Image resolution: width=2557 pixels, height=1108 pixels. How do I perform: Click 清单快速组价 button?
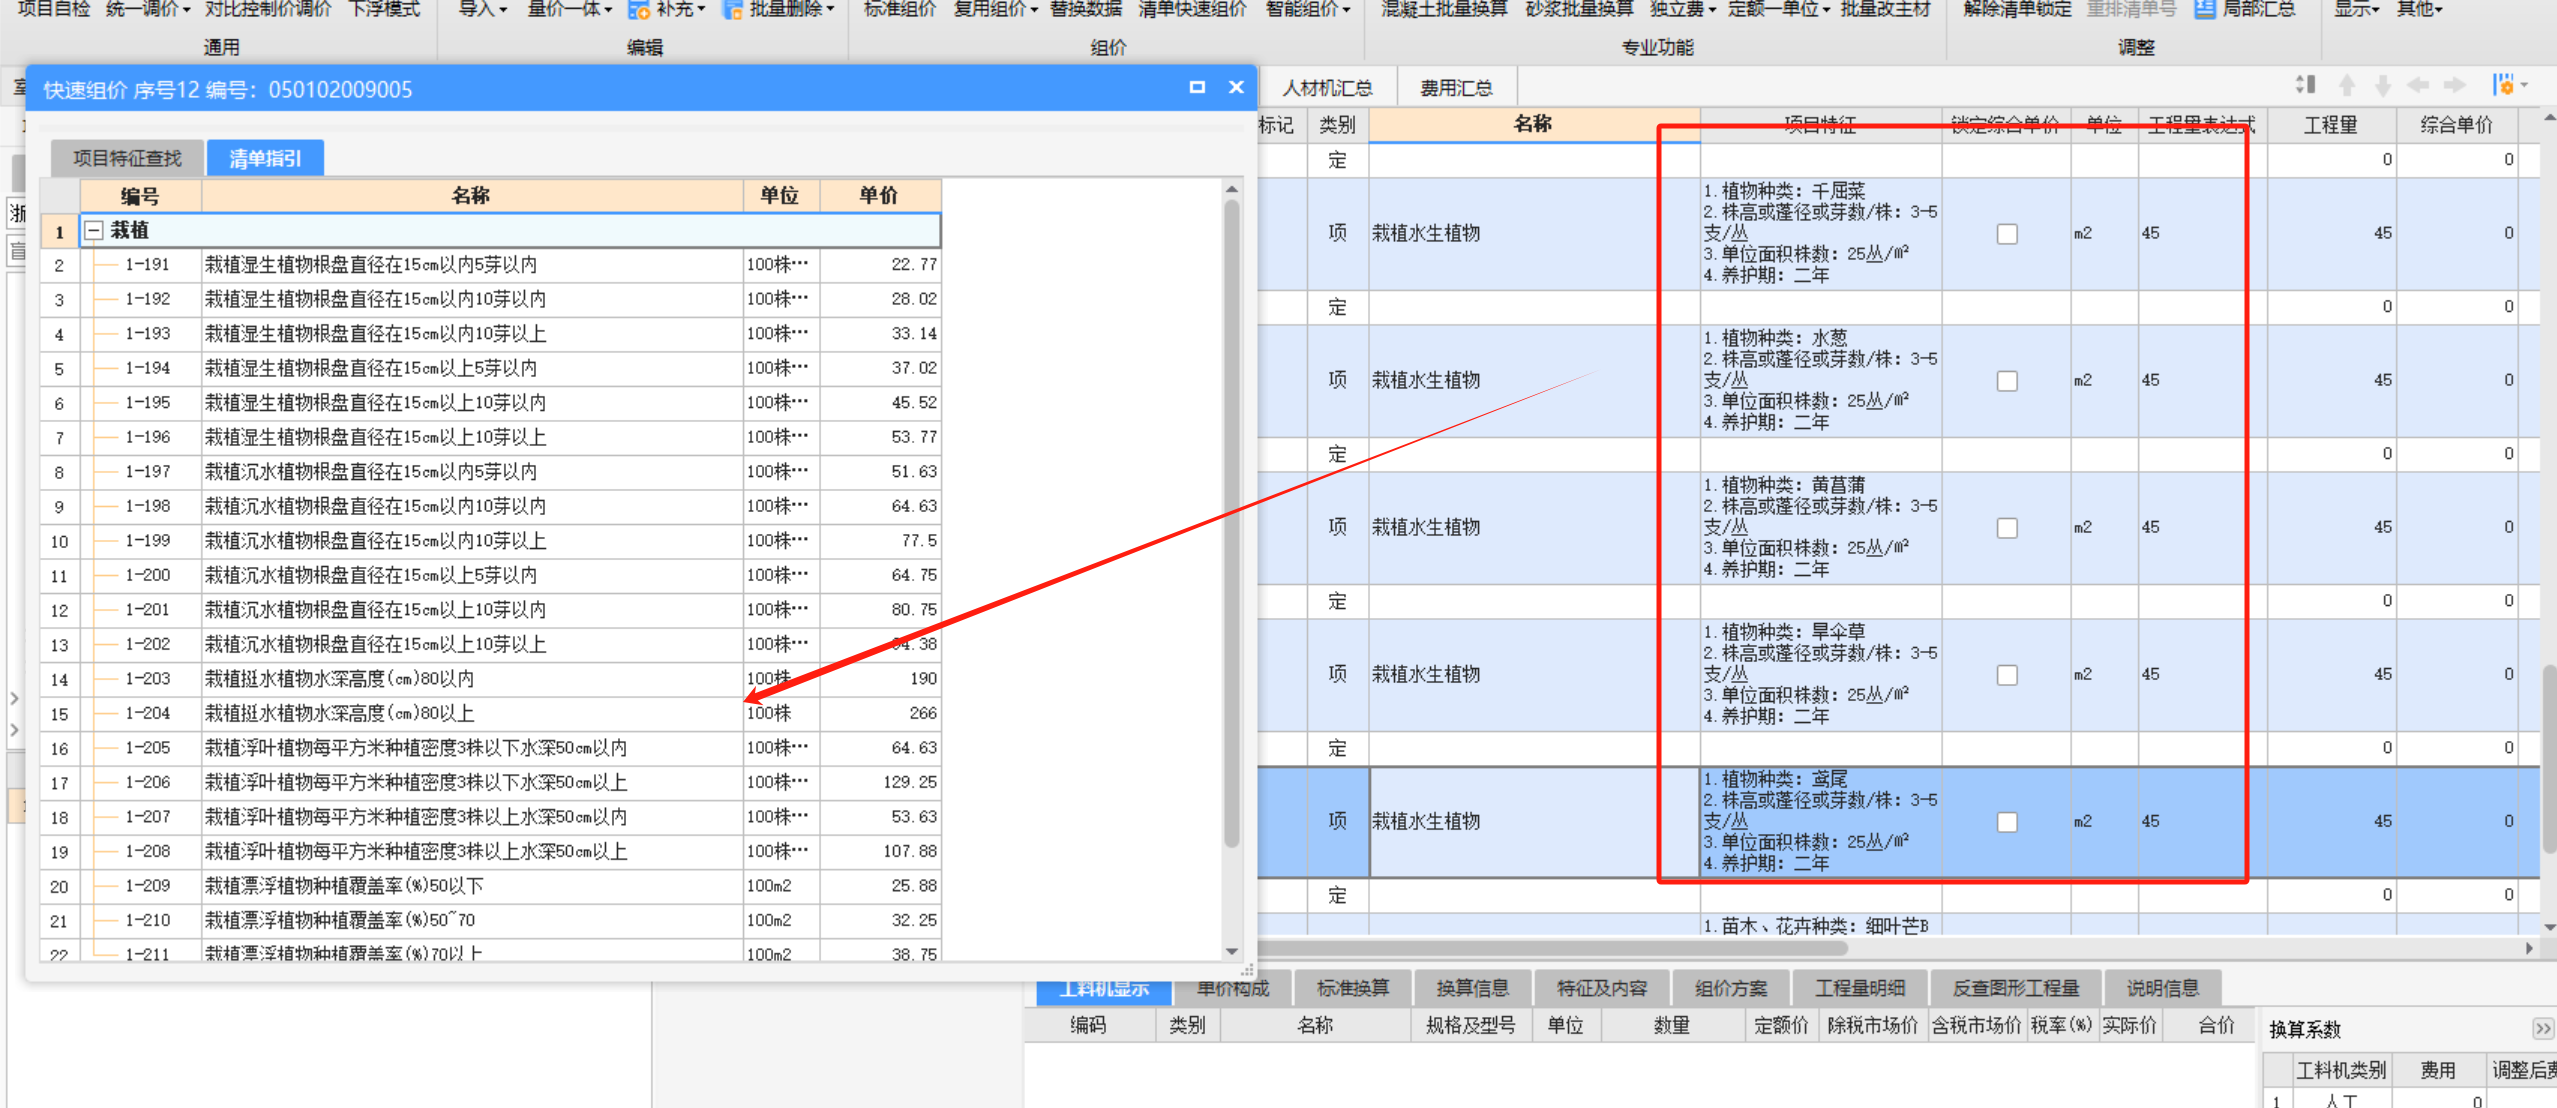coord(1193,10)
